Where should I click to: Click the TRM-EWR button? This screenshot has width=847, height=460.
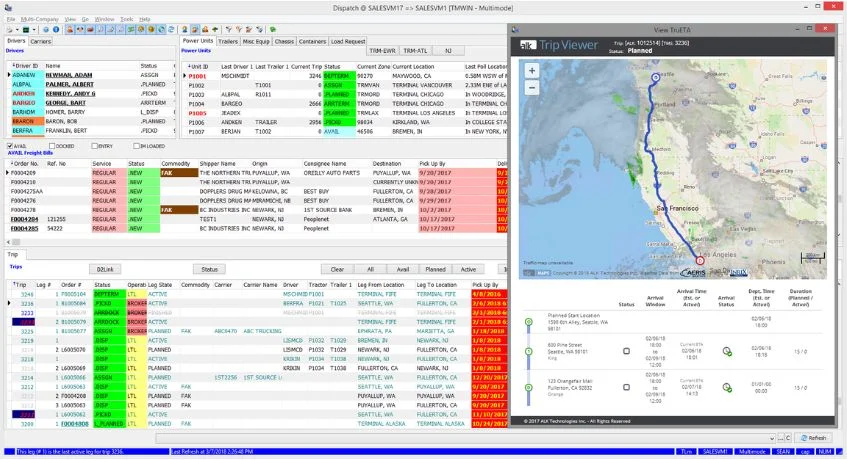[382, 51]
